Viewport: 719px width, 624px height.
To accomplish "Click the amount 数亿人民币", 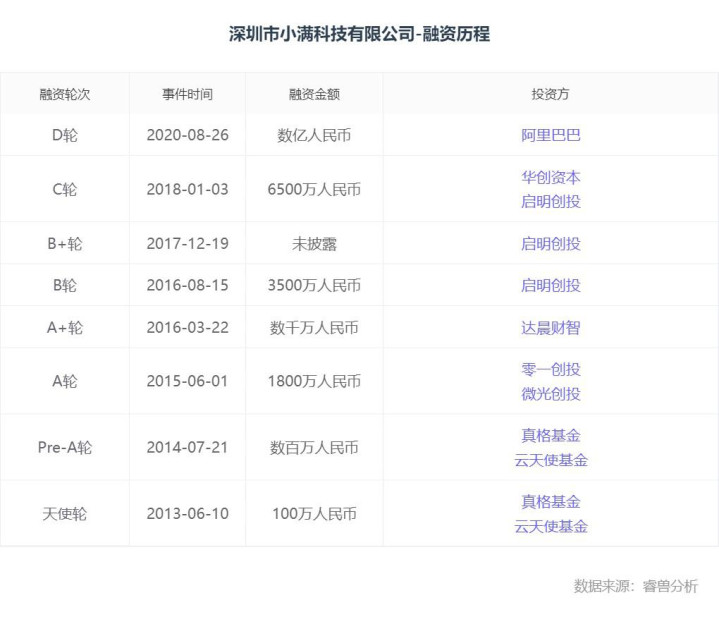I will [x=314, y=135].
